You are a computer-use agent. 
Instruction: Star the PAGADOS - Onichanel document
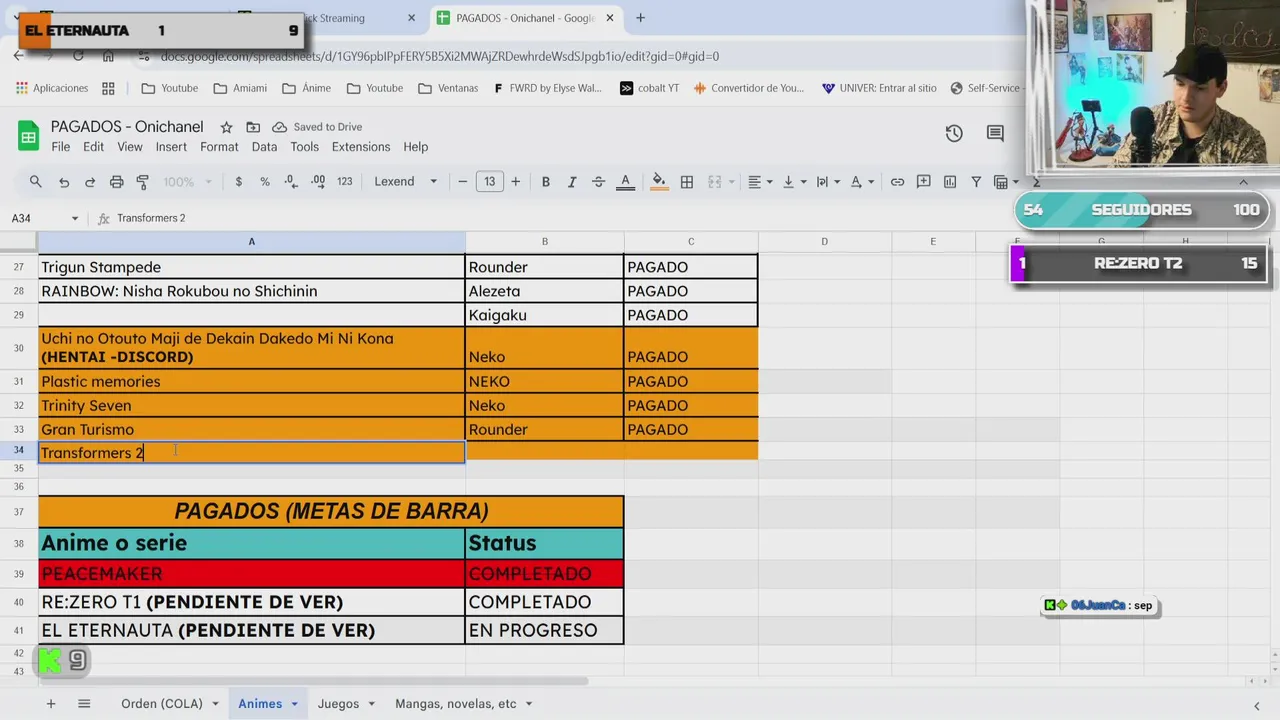[x=226, y=127]
